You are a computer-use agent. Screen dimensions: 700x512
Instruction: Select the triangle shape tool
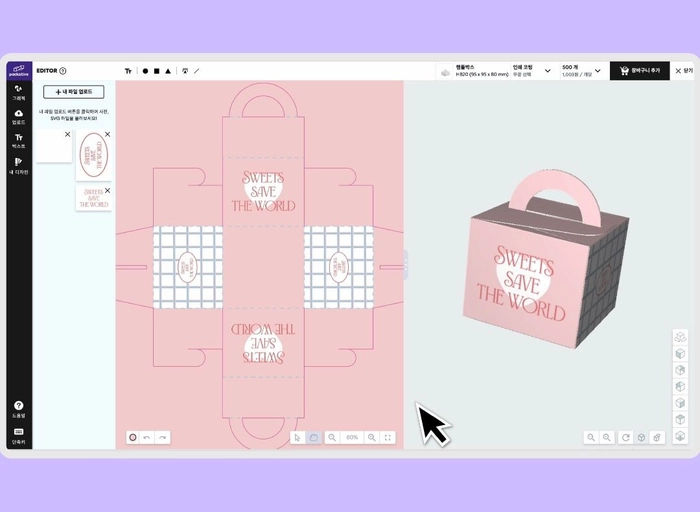click(x=168, y=71)
